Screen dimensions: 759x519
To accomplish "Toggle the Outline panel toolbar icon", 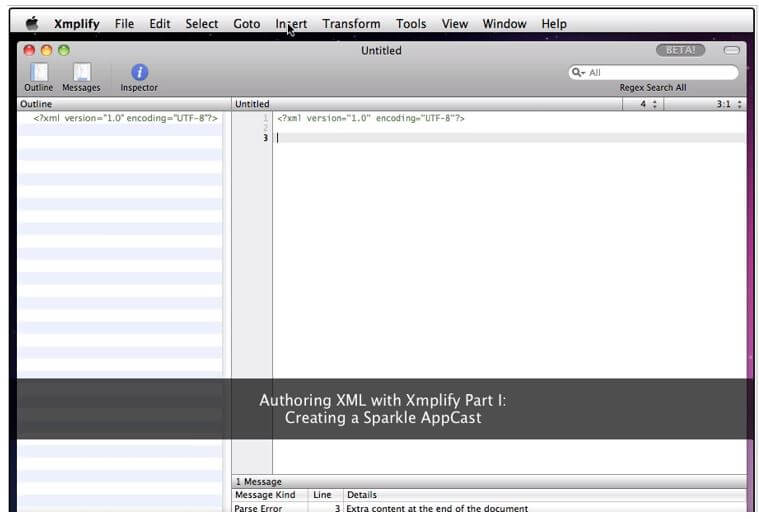I will [39, 77].
